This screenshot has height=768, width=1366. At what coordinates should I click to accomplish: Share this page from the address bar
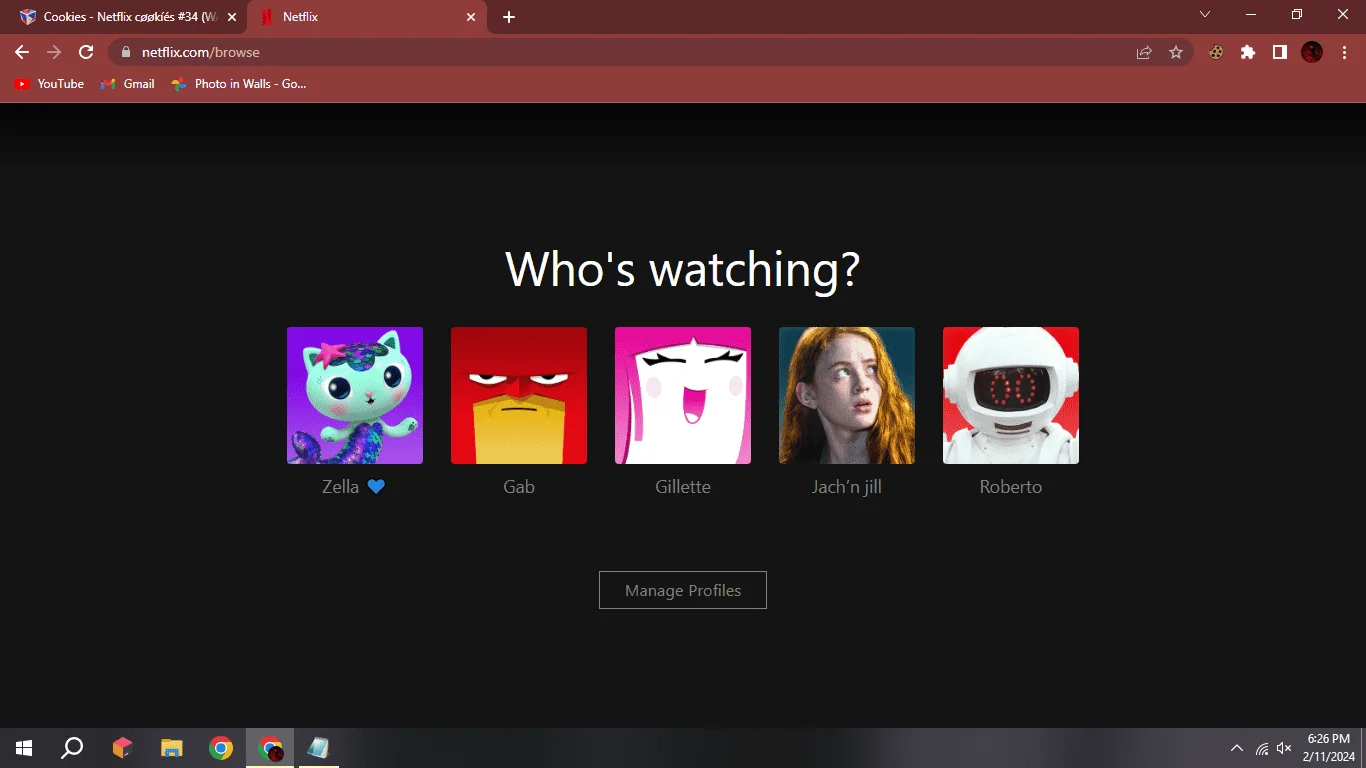point(1144,52)
